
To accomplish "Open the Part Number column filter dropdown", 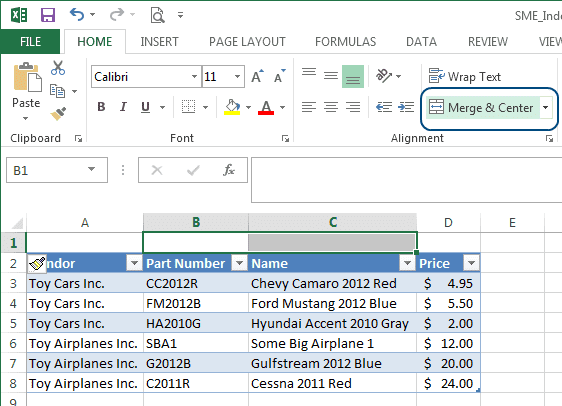I will point(239,263).
